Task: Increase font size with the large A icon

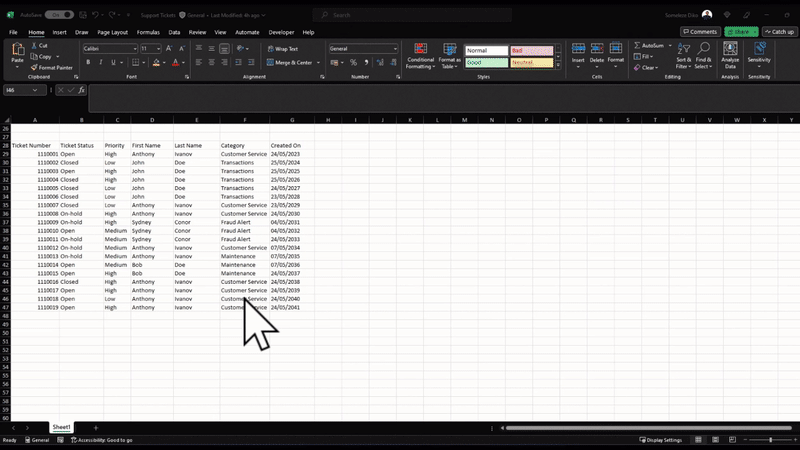Action: tap(169, 48)
